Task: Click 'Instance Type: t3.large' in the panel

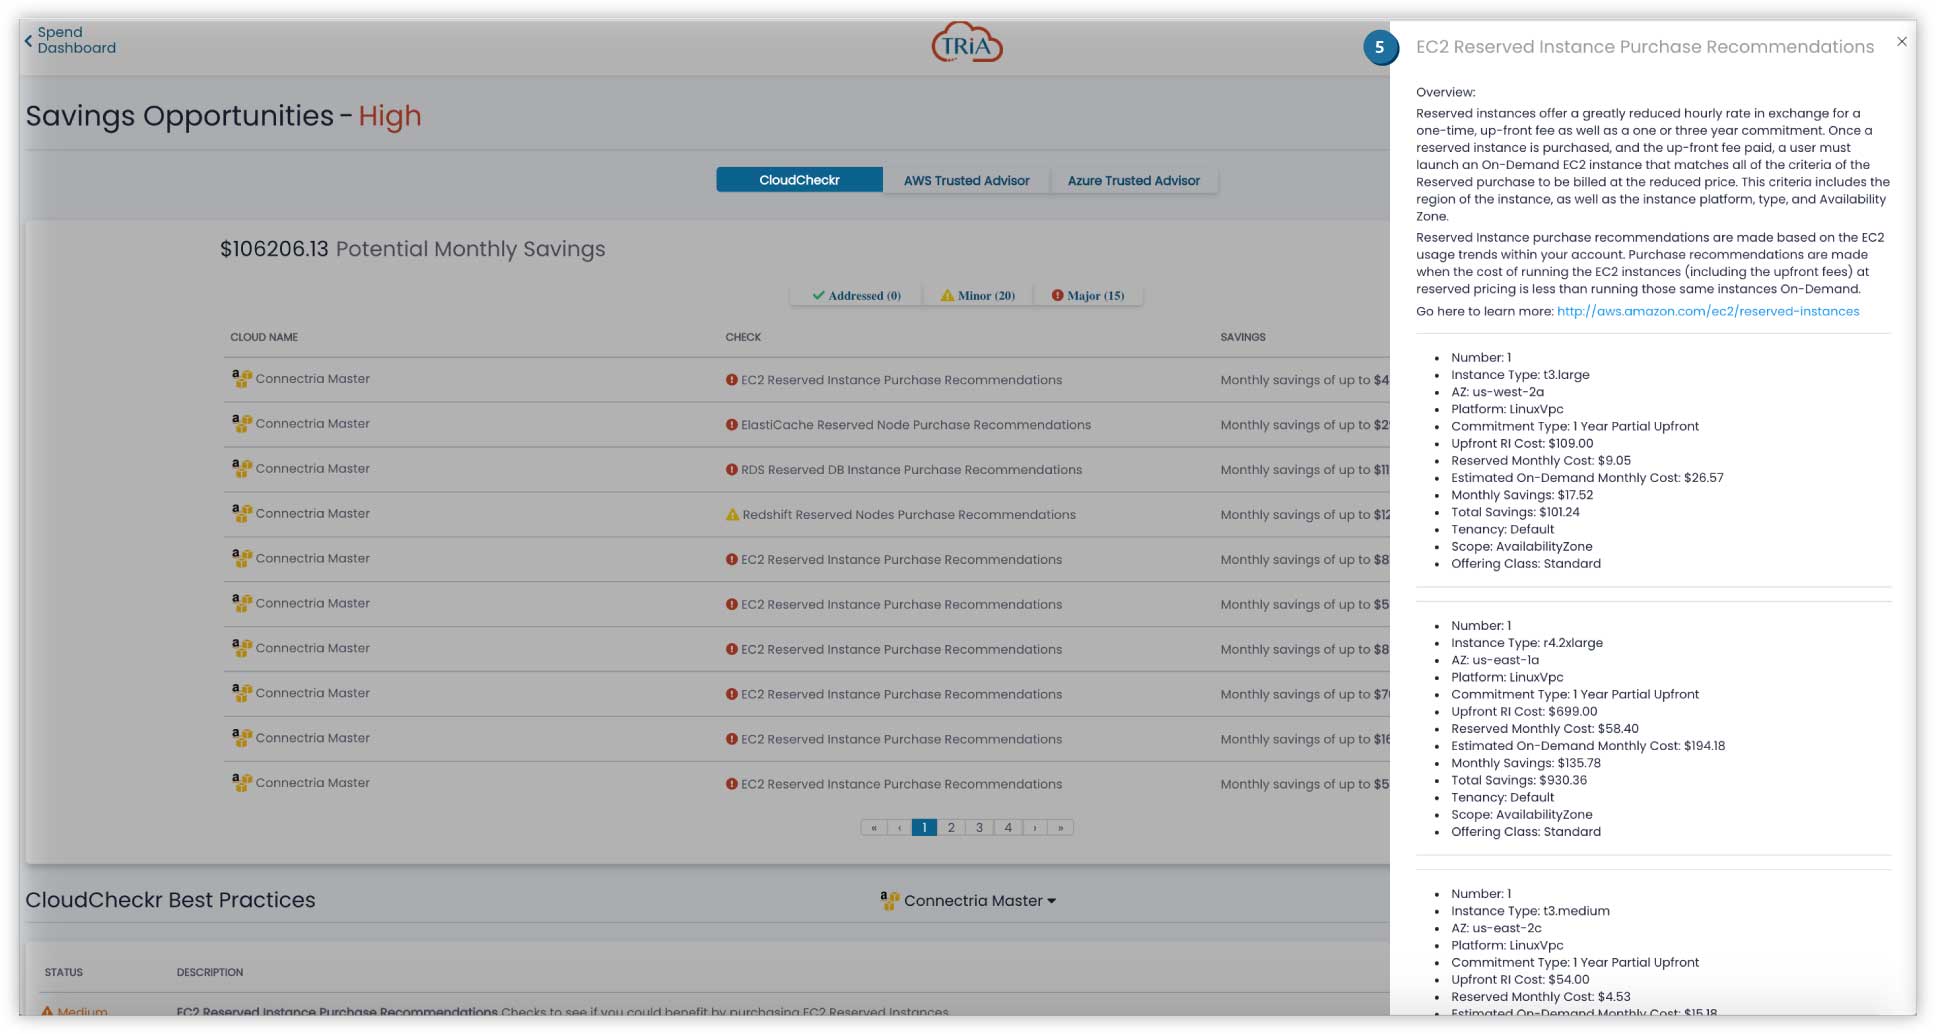Action: (1520, 375)
